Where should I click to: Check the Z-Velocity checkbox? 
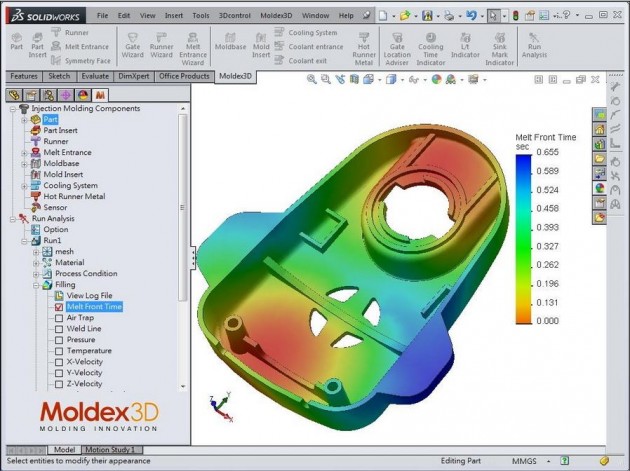click(59, 384)
